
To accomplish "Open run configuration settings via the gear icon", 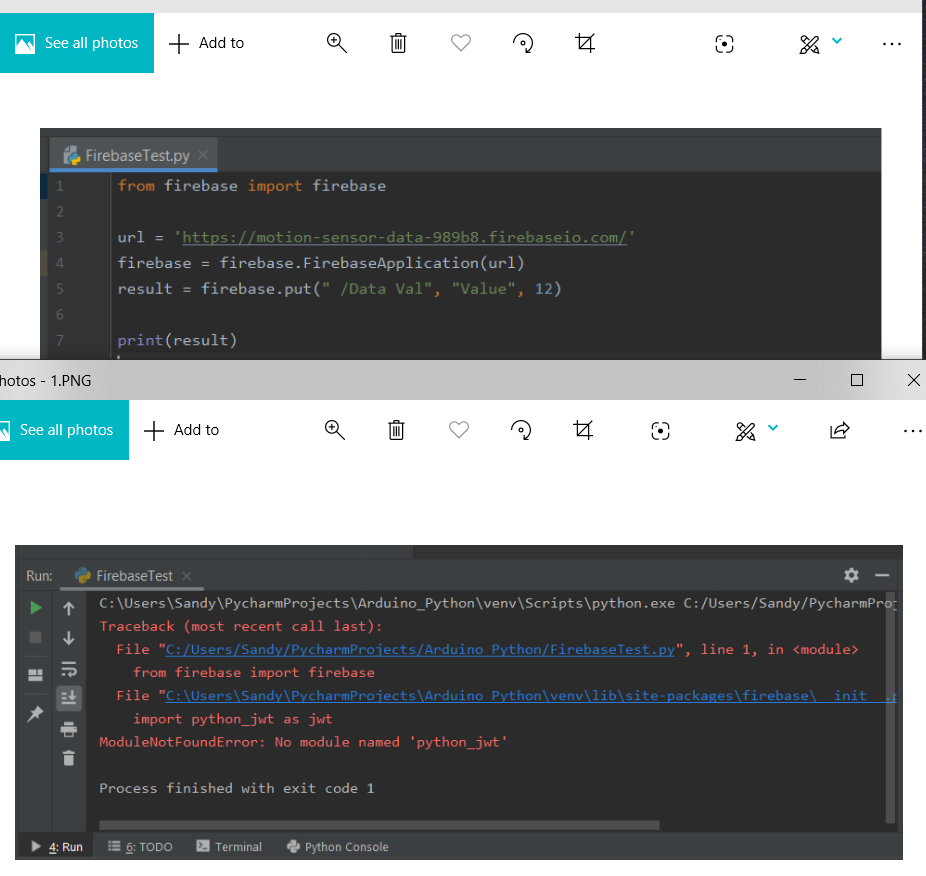I will (x=851, y=575).
